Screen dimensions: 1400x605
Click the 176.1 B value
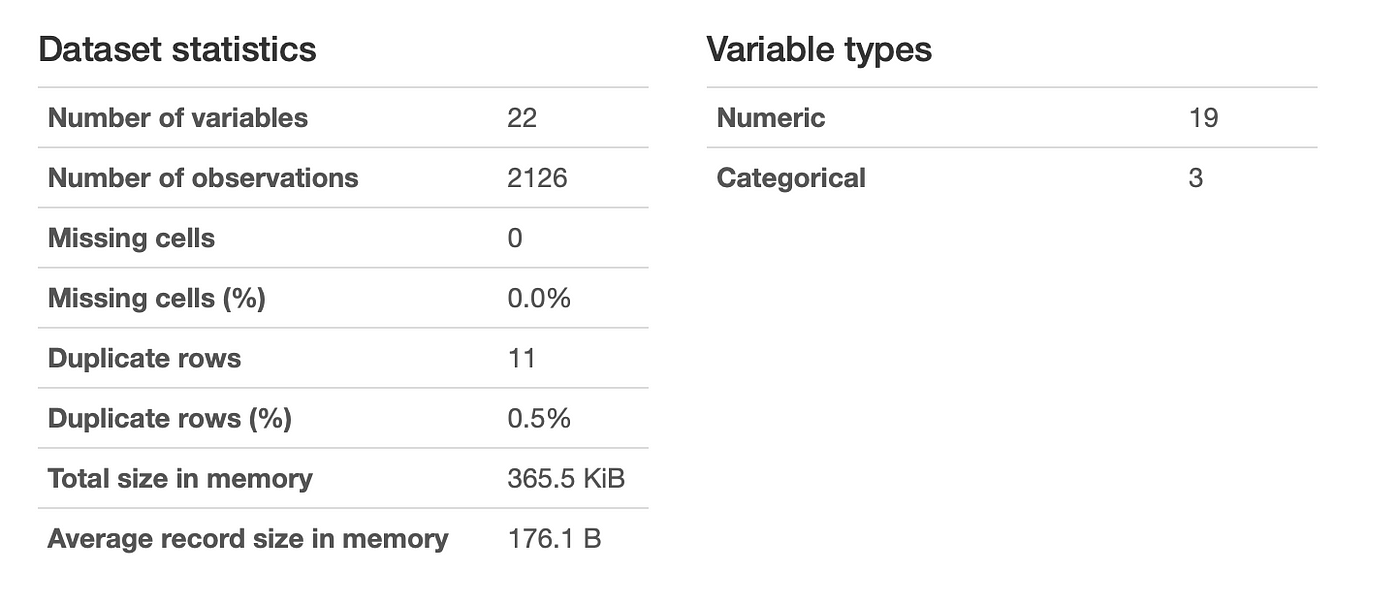coord(554,538)
